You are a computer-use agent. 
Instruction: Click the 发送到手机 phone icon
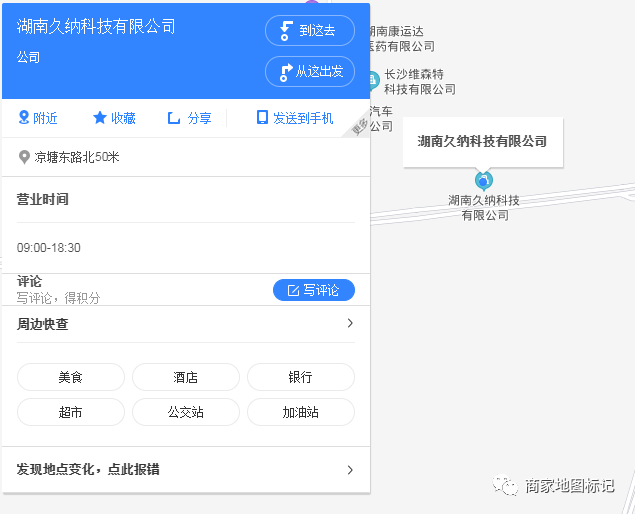pyautogui.click(x=262, y=118)
